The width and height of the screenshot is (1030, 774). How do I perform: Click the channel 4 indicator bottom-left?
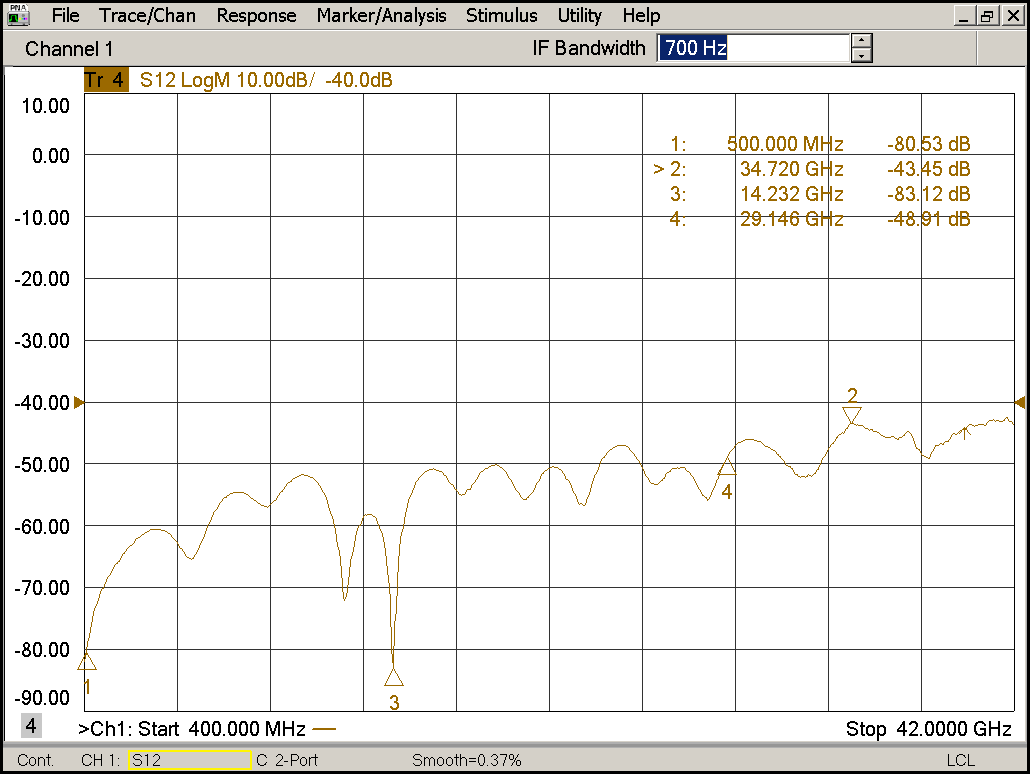[30, 725]
